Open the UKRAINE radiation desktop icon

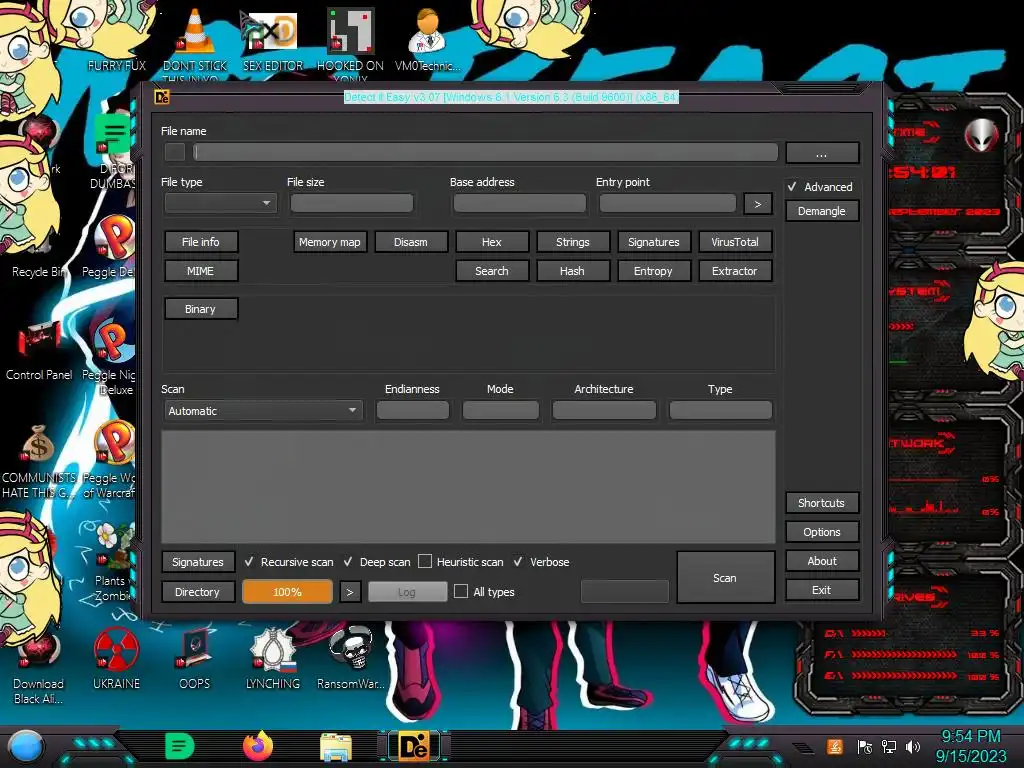pyautogui.click(x=116, y=658)
